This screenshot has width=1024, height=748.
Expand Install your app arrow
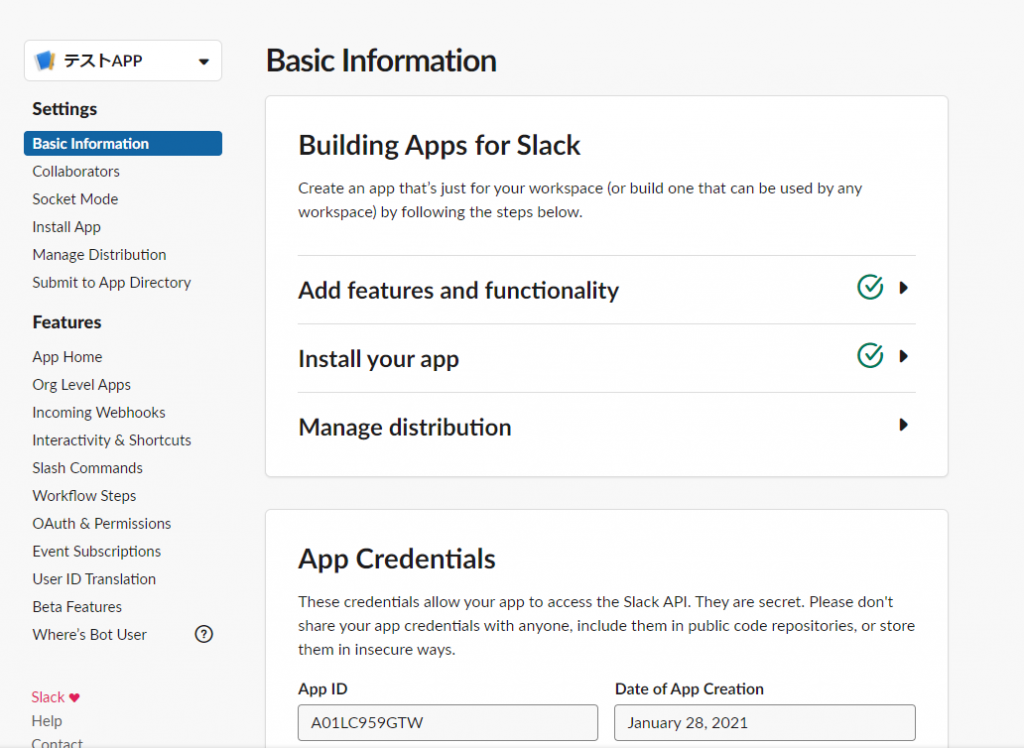click(x=904, y=356)
